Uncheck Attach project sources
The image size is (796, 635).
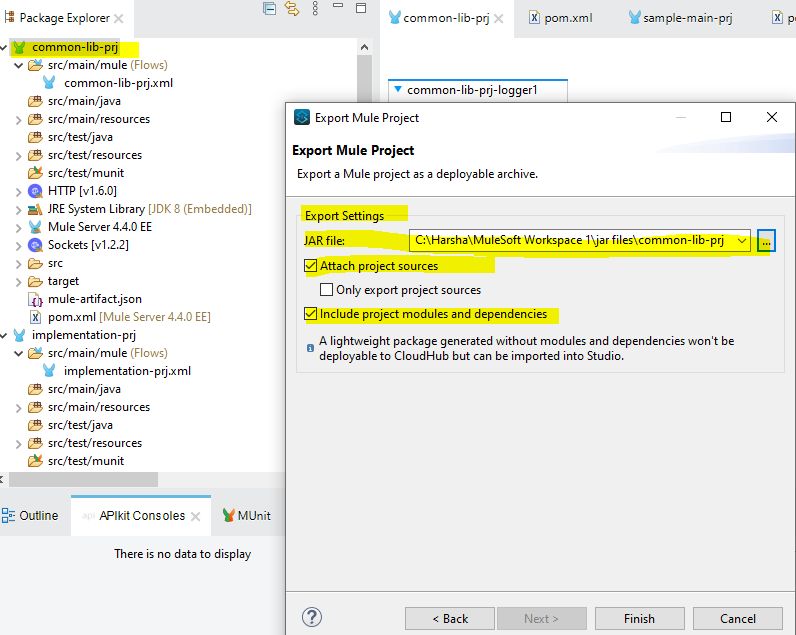click(x=311, y=265)
